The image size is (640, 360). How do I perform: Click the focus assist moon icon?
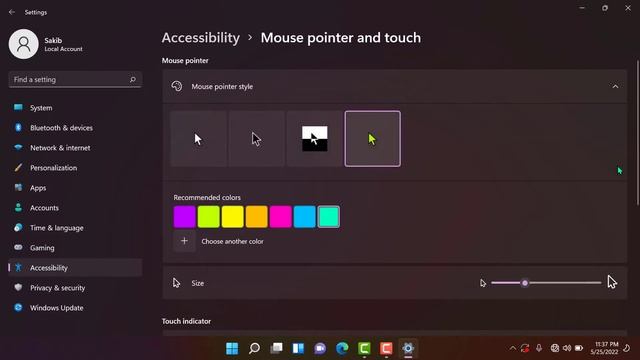[x=627, y=348]
